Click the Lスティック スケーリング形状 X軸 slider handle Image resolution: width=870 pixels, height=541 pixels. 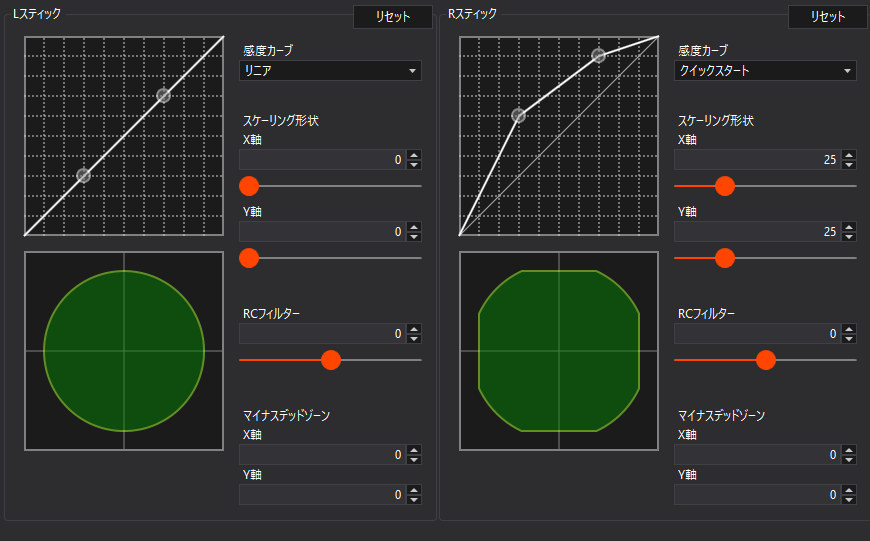pyautogui.click(x=249, y=186)
